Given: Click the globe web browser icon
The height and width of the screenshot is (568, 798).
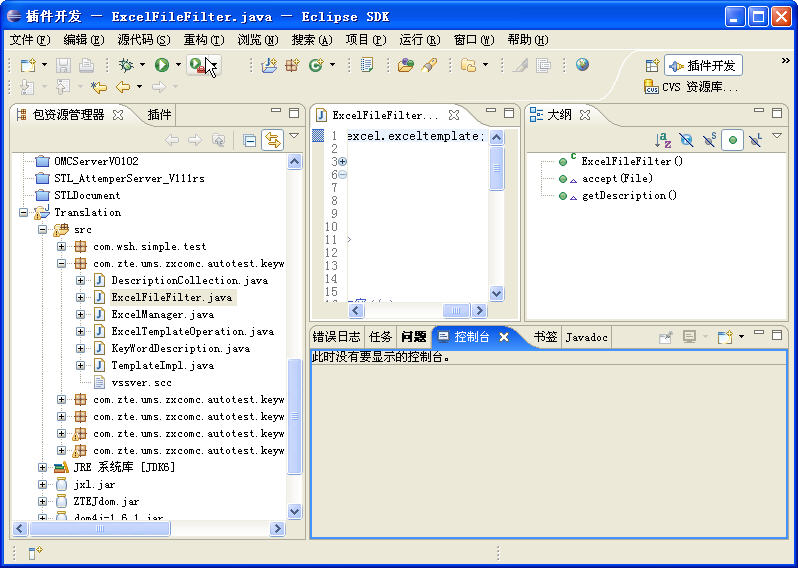Looking at the screenshot, I should pos(583,65).
